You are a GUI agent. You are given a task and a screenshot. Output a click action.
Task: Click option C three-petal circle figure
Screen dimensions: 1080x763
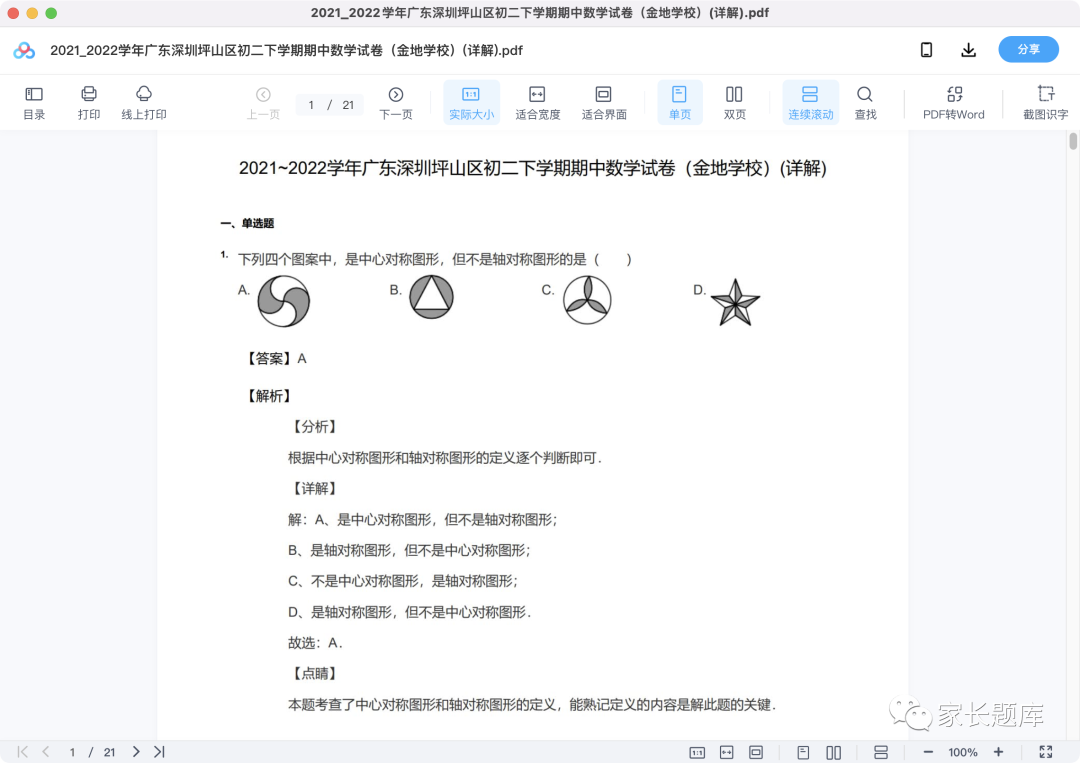tap(587, 300)
